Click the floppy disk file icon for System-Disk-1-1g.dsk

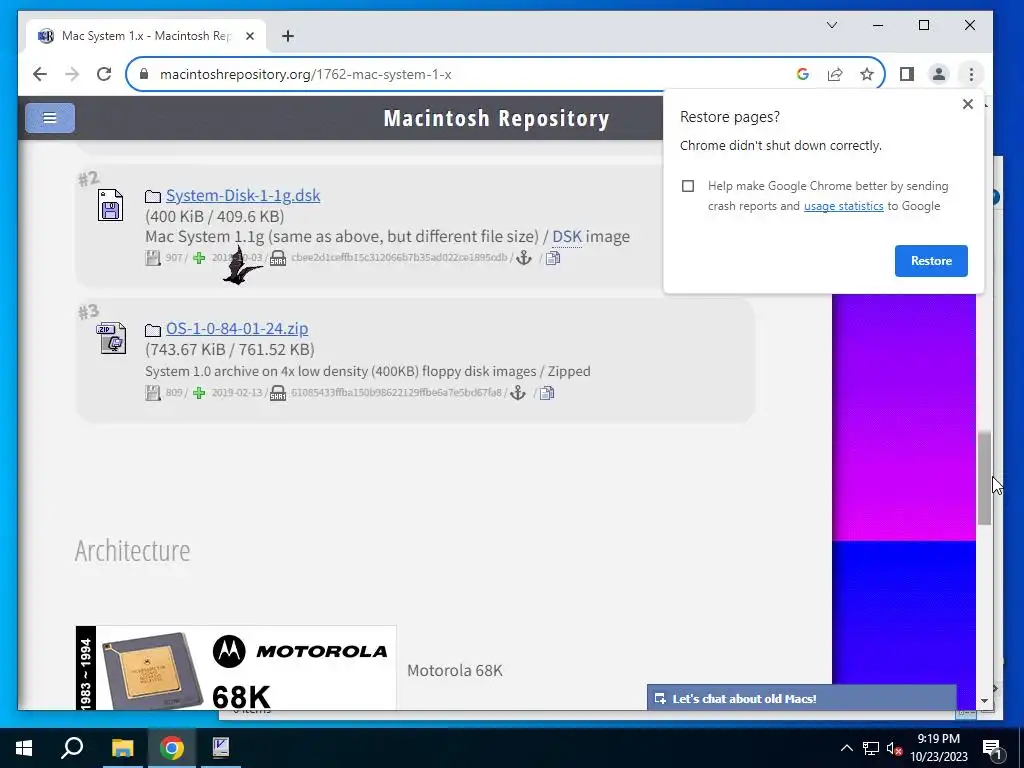[x=110, y=205]
